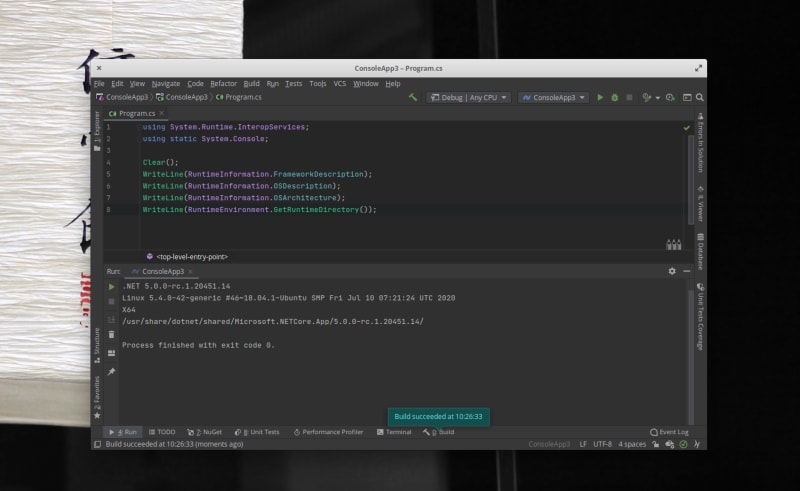800x491 pixels.
Task: Toggle the Pin Tab pushpin icon
Action: point(111,372)
